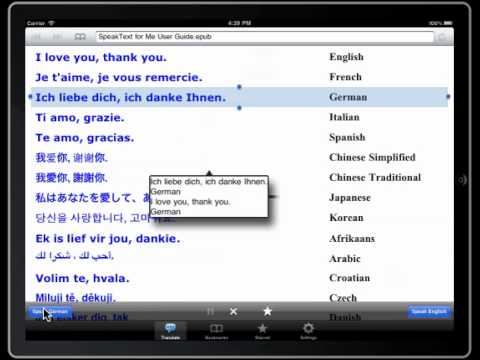Click 'Ich liebe dich' line in popup
This screenshot has width=480, height=360.
click(208, 182)
